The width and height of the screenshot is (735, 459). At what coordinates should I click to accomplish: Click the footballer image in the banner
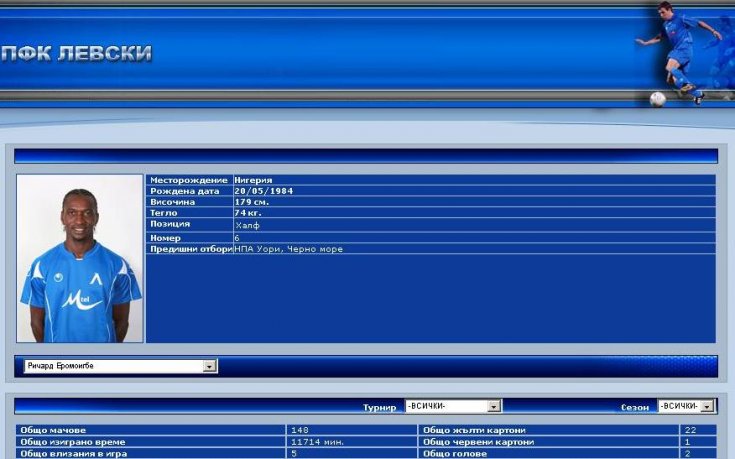point(680,53)
